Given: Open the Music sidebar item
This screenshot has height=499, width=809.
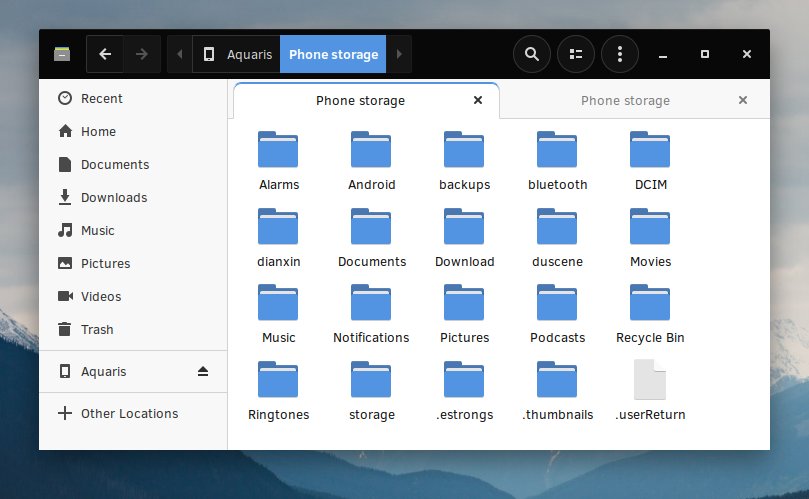Looking at the screenshot, I should pyautogui.click(x=97, y=230).
